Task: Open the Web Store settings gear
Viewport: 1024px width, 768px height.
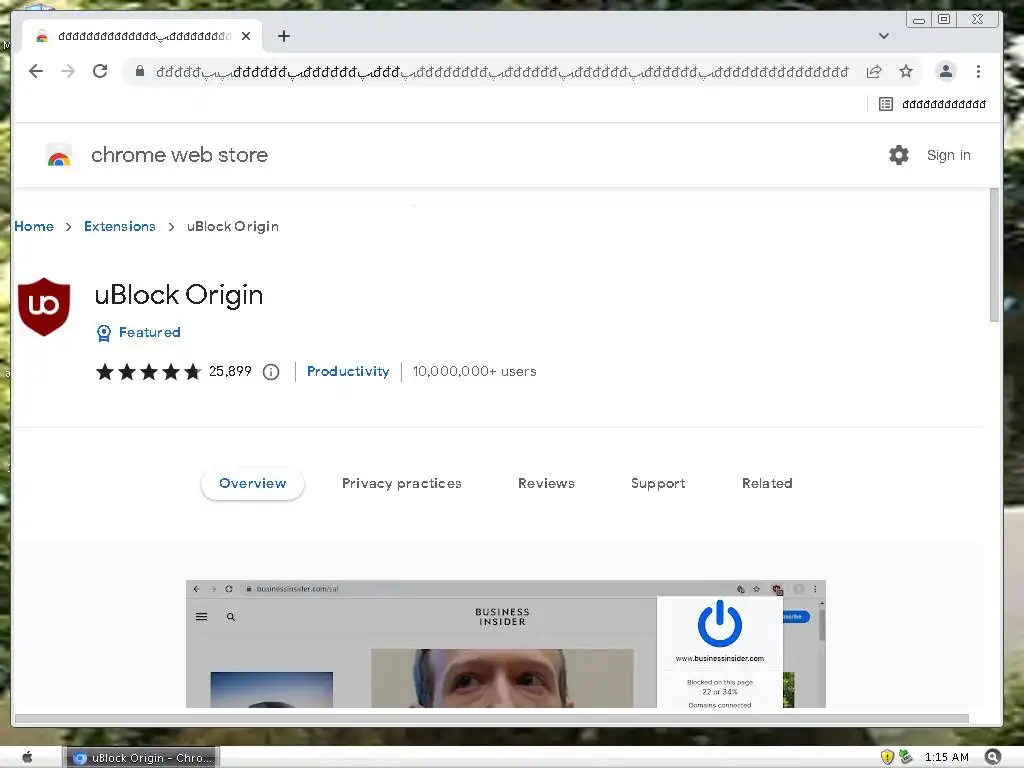Action: [899, 155]
